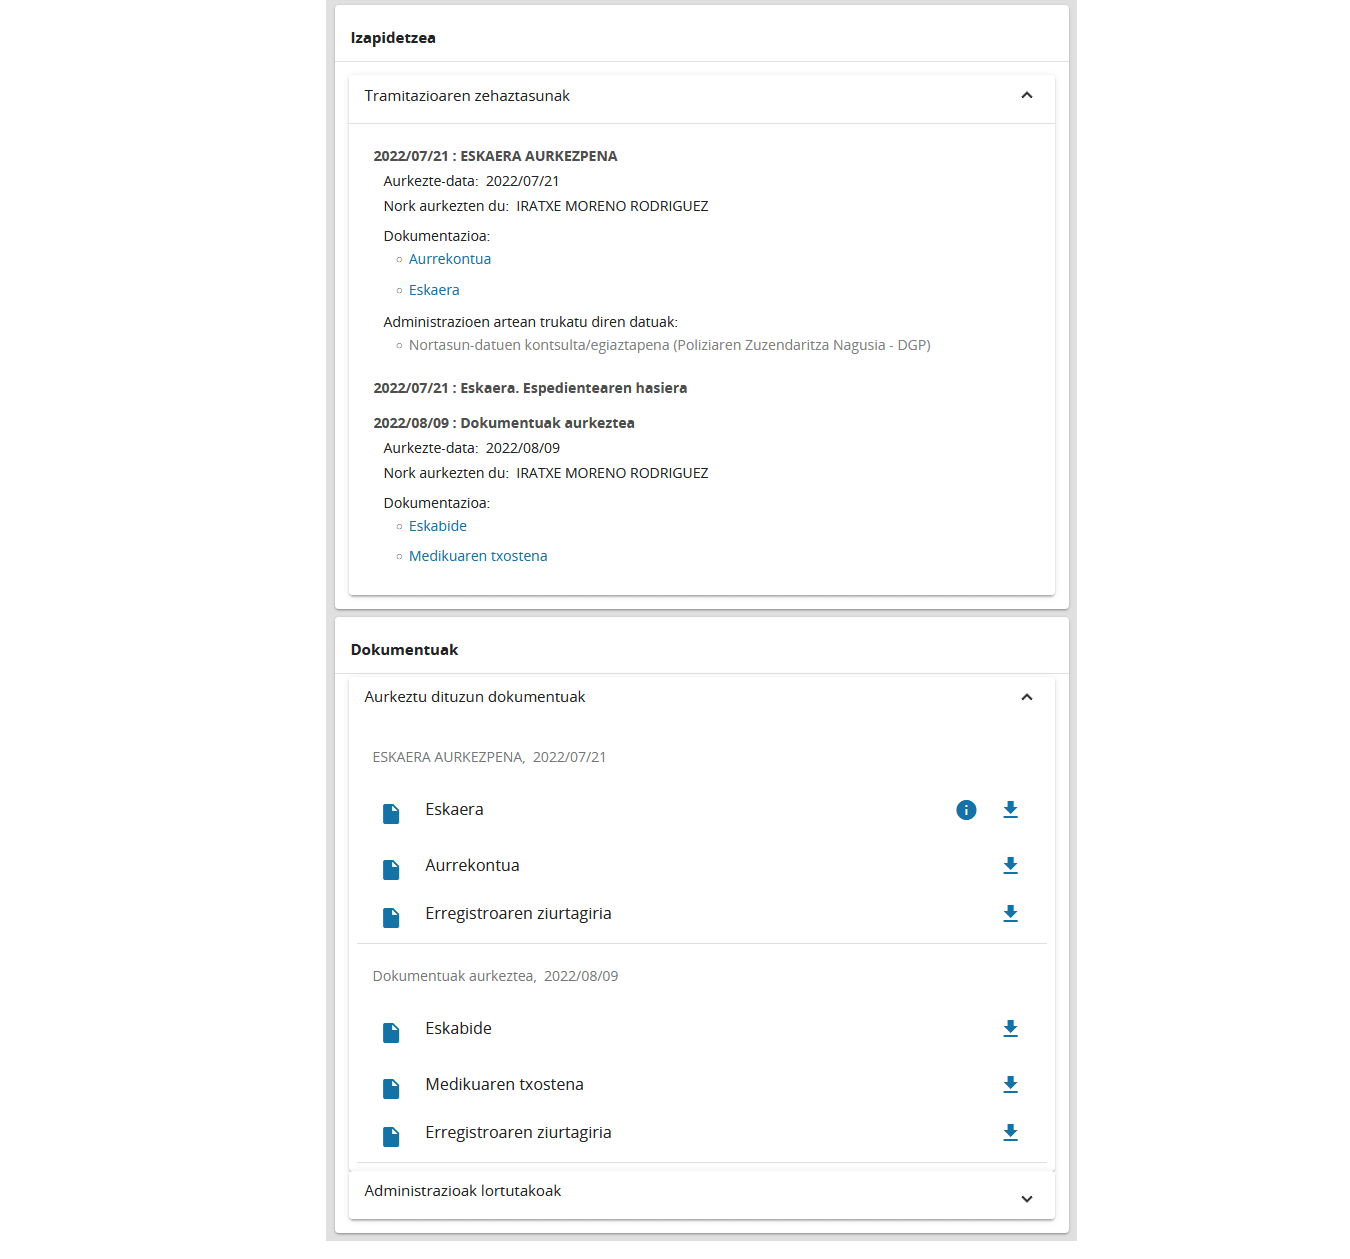Open Eskabide link under 2022/08/09 entry

pyautogui.click(x=438, y=526)
